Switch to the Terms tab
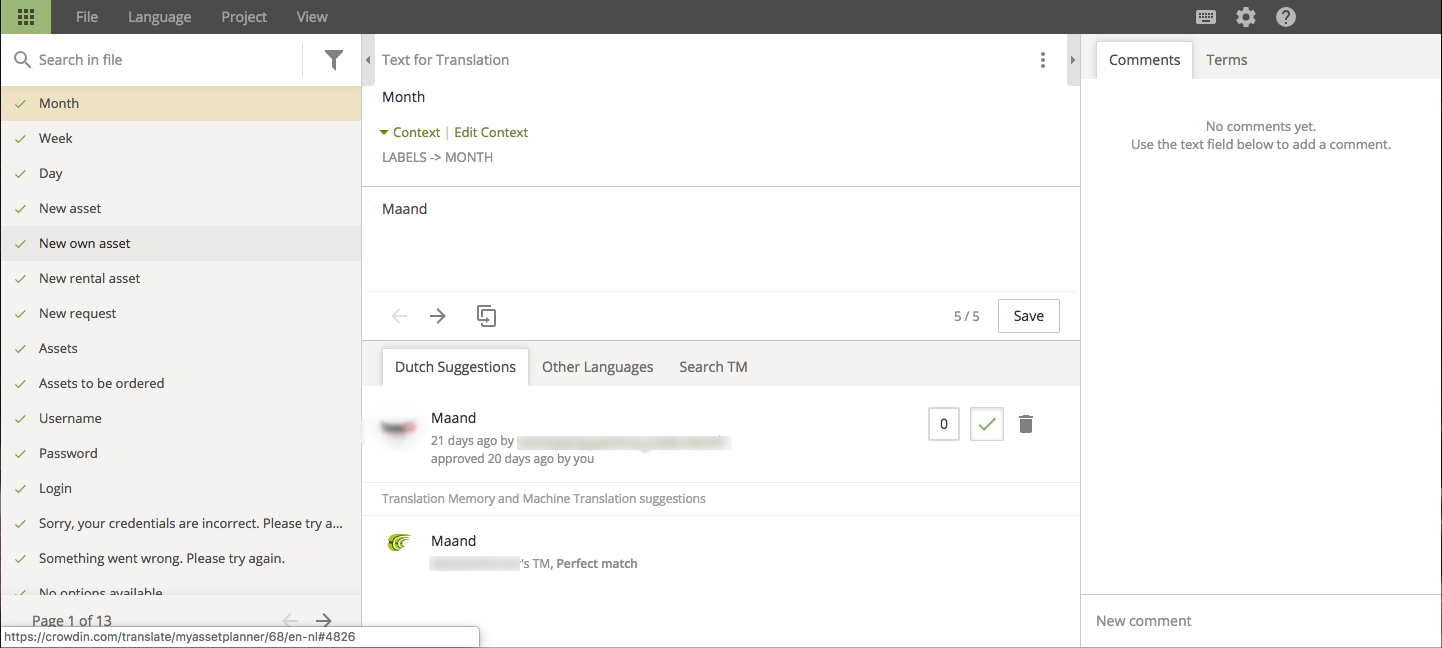This screenshot has height=648, width=1442. tap(1226, 60)
